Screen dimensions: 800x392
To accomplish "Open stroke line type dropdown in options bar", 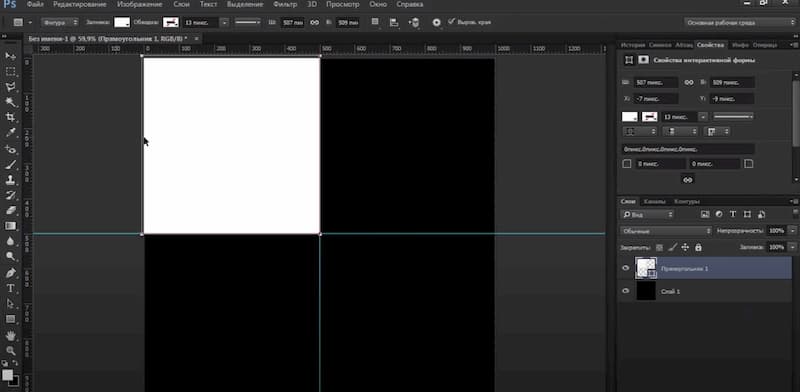I will 247,22.
